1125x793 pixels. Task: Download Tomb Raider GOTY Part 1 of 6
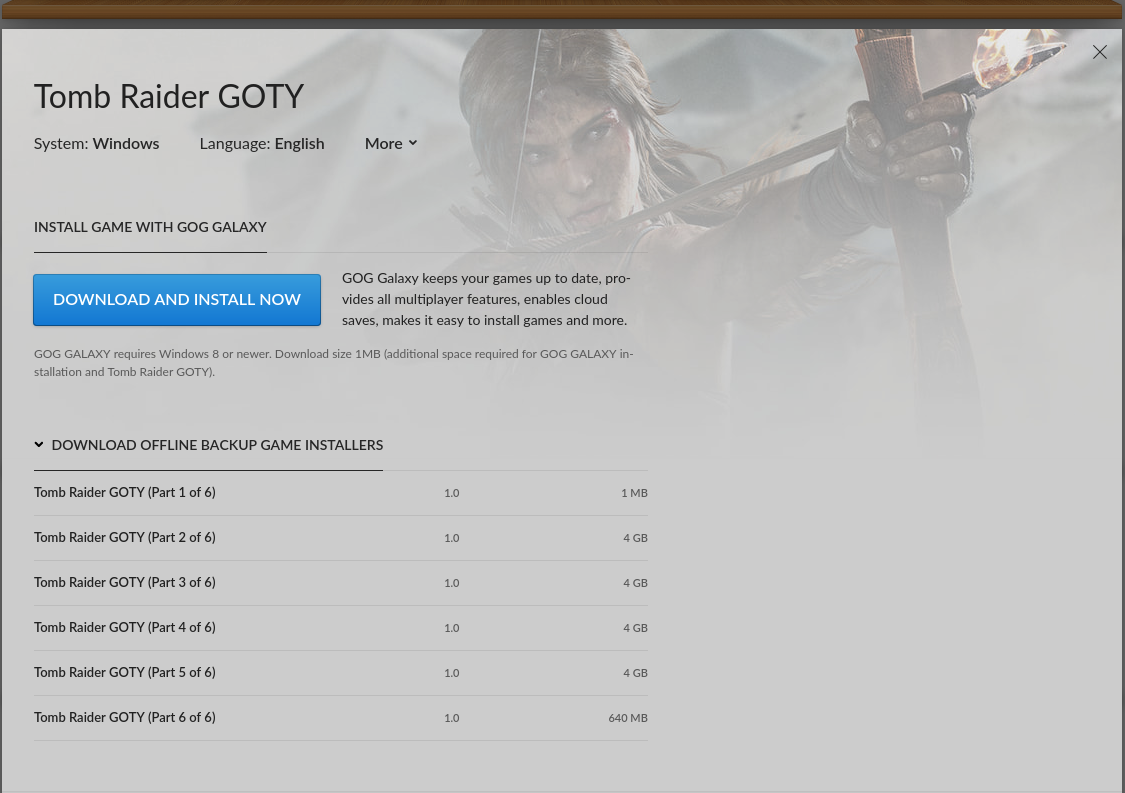click(x=341, y=493)
